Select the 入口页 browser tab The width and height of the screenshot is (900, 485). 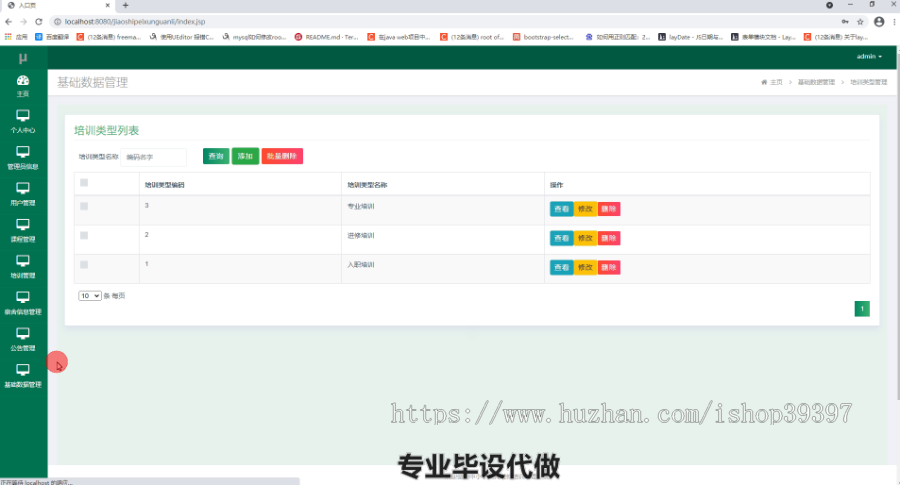57,5
